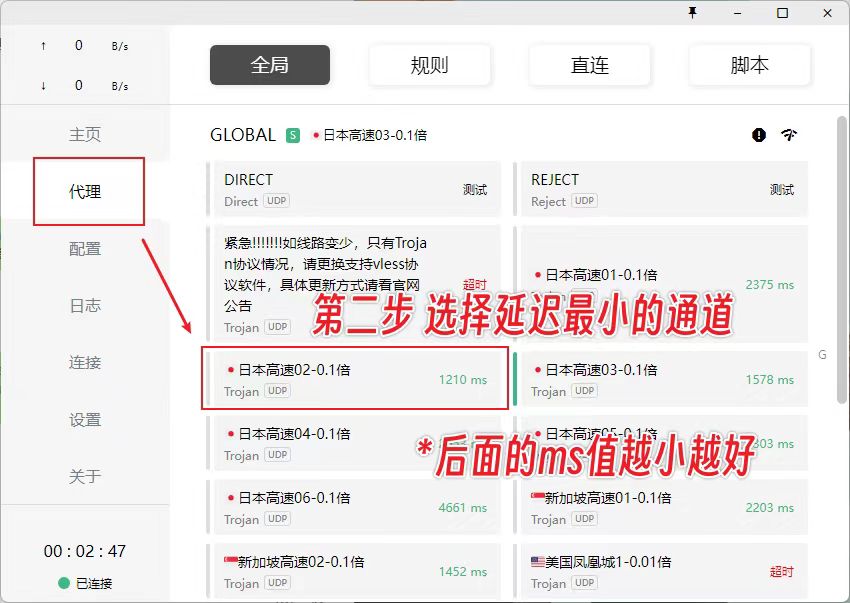Retest the 2375 ms delay value
Viewport: 850px width, 603px height.
coord(770,285)
